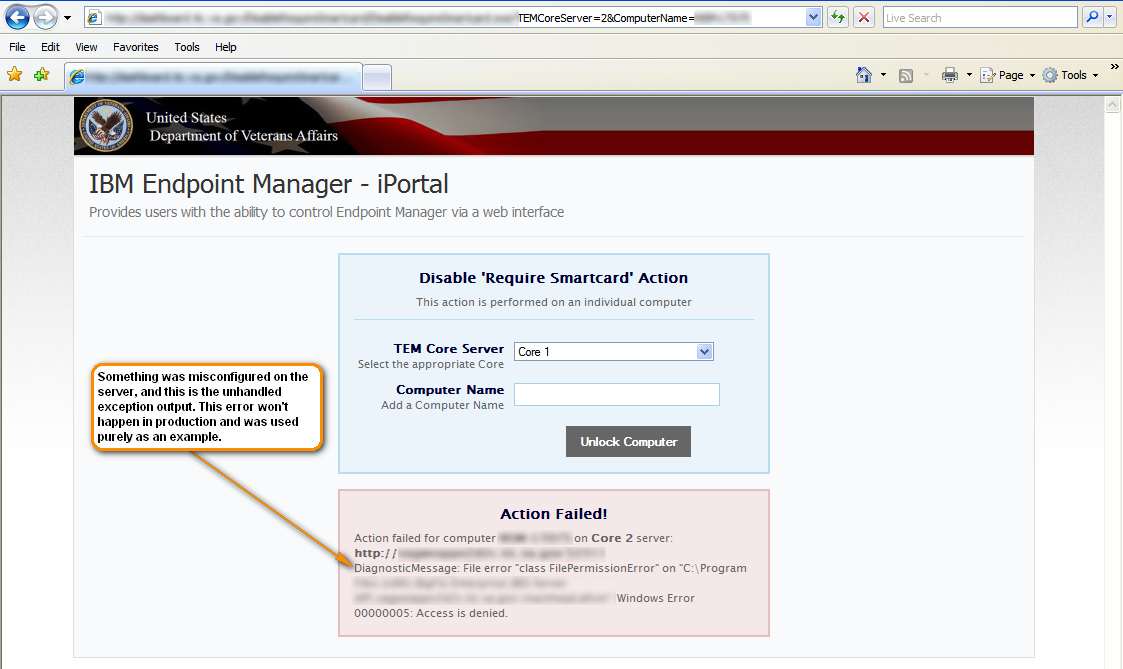Click the Live Search box
This screenshot has width=1123, height=669.
(x=979, y=18)
